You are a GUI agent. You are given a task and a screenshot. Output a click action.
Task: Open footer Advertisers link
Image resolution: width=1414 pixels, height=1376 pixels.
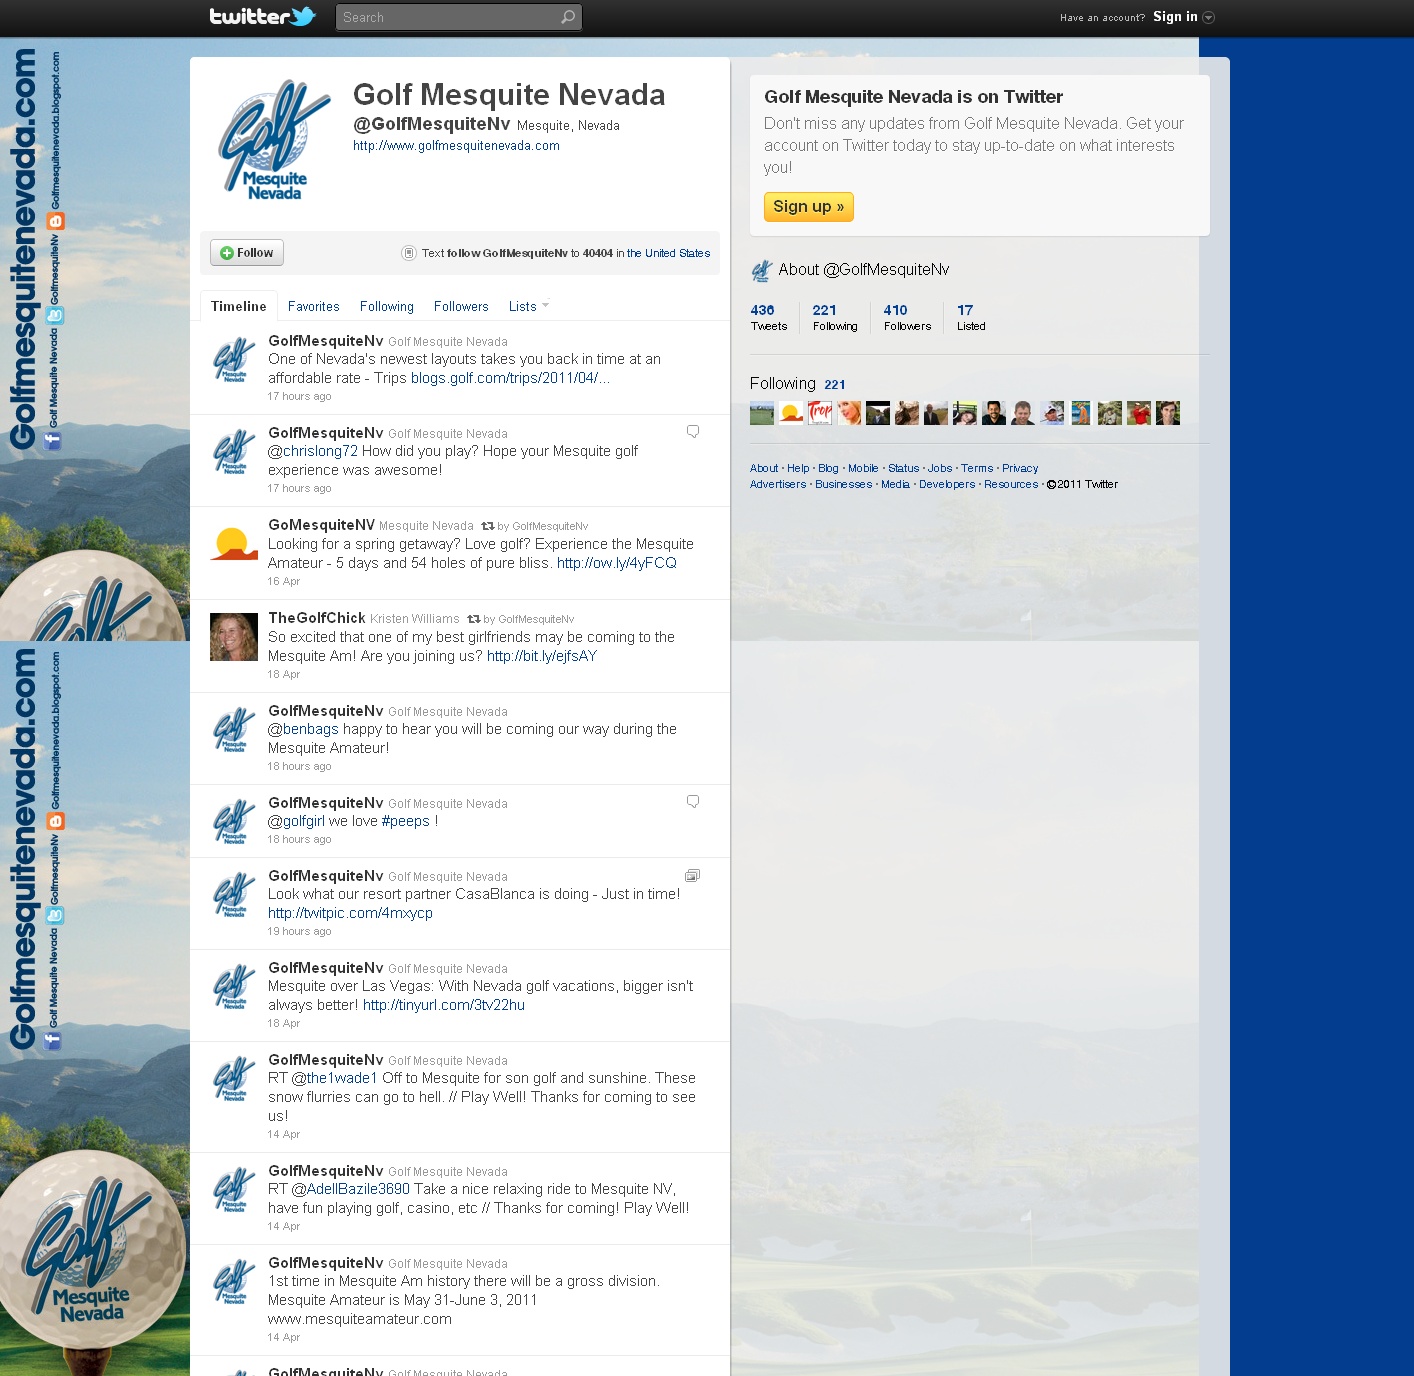pyautogui.click(x=778, y=484)
